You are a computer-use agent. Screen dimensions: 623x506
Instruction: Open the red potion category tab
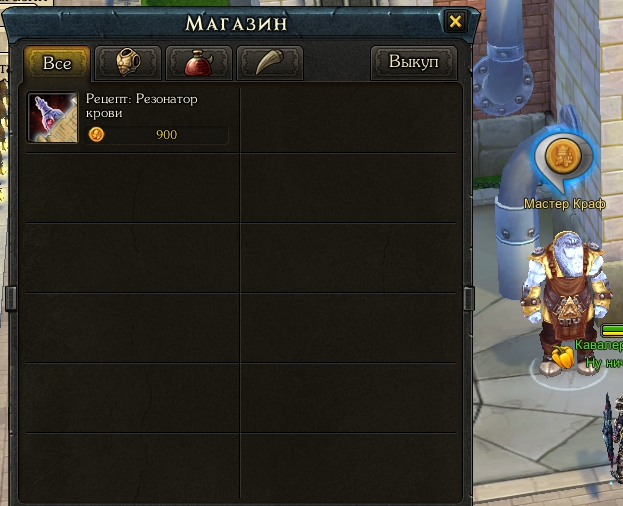199,63
